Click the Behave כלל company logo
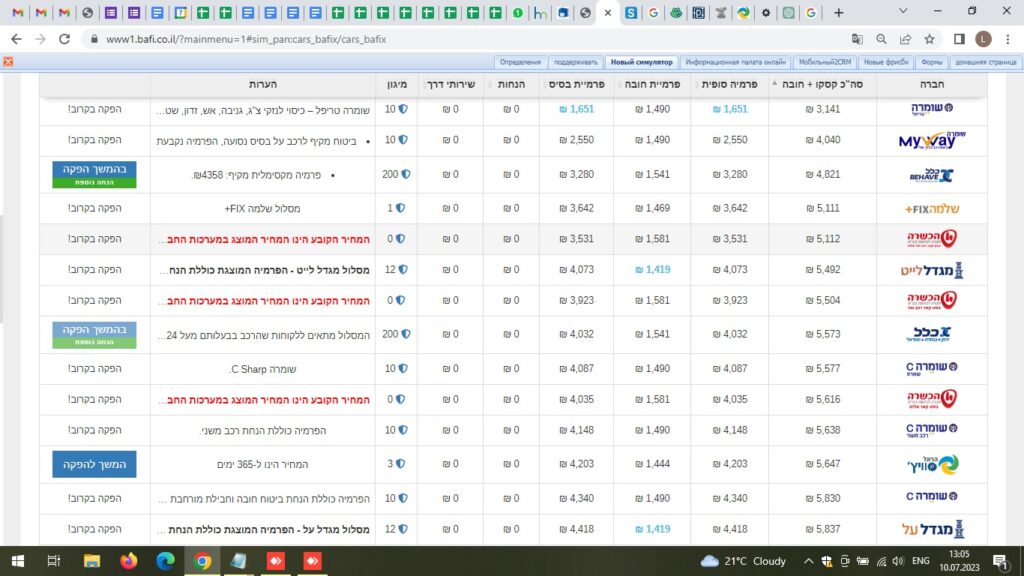The width and height of the screenshot is (1024, 576). click(932, 174)
